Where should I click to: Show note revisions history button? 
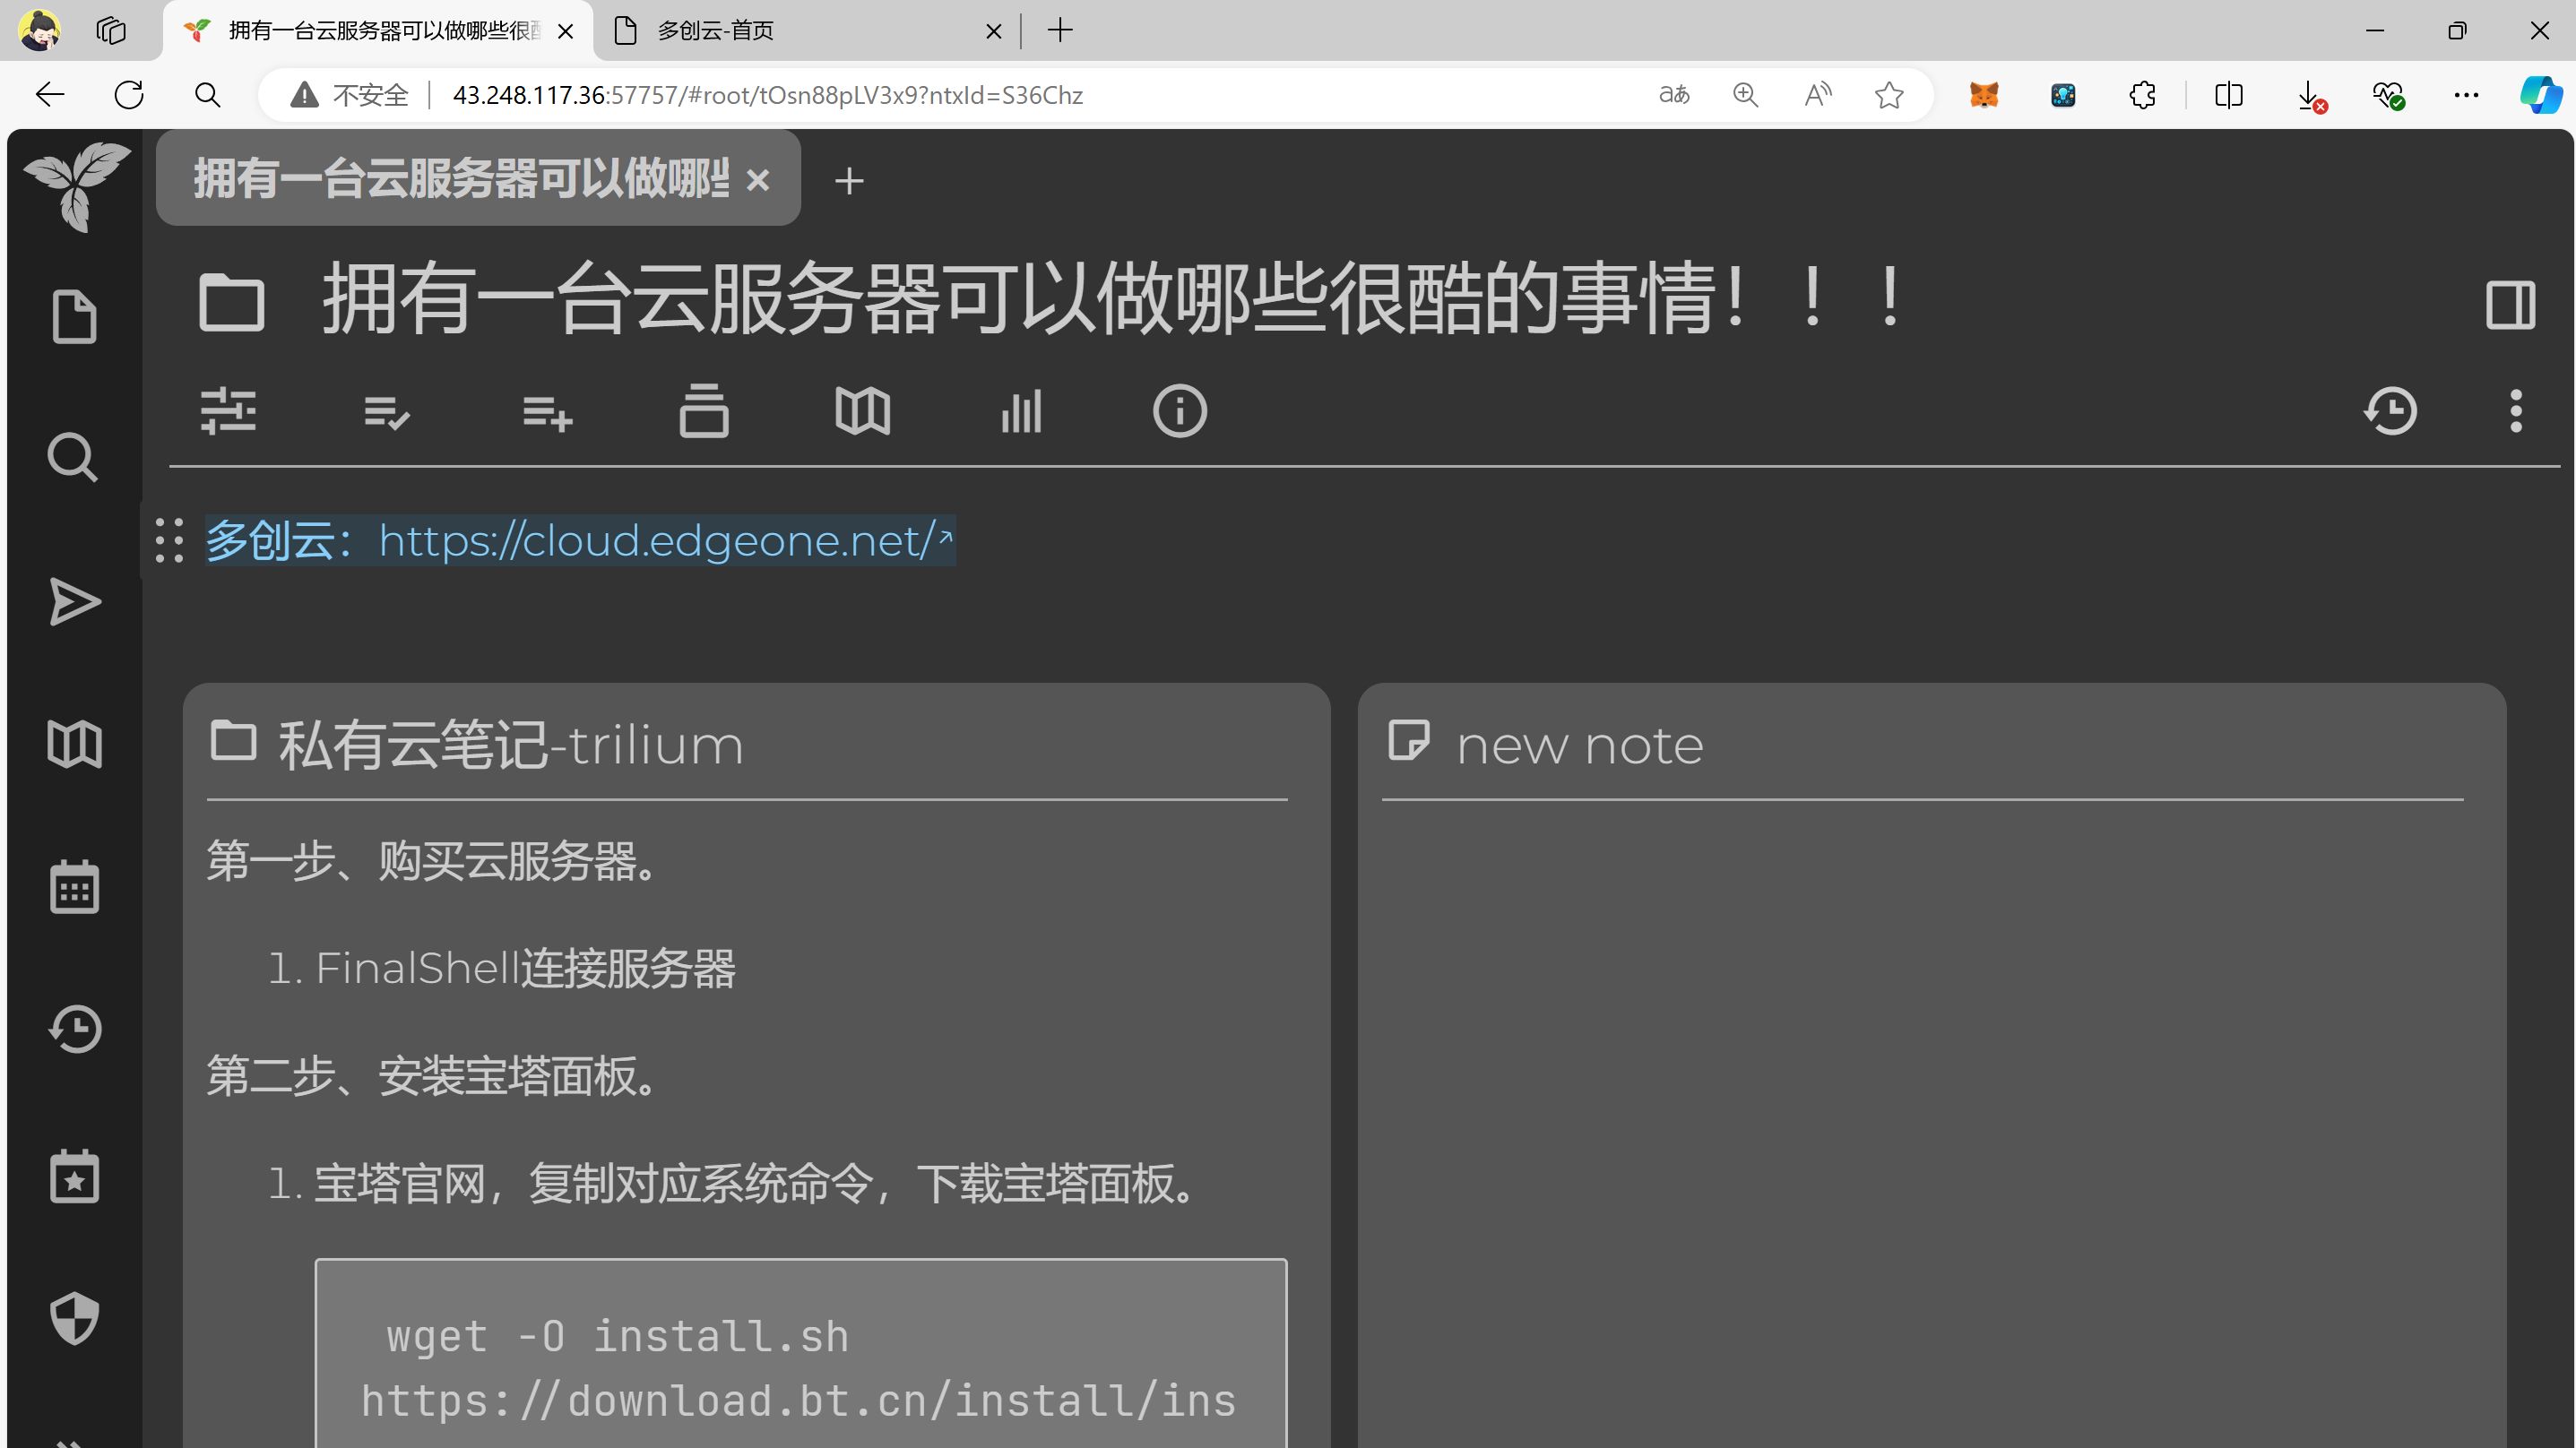2391,411
